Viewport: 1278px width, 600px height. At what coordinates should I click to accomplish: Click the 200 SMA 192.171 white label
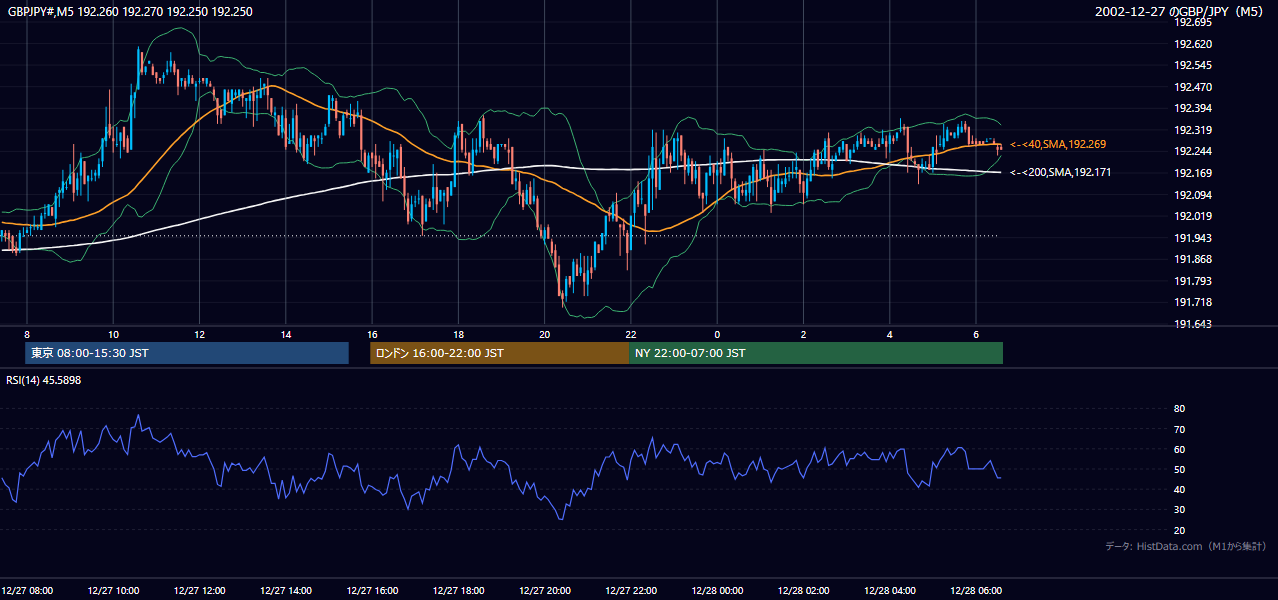pyautogui.click(x=1060, y=173)
